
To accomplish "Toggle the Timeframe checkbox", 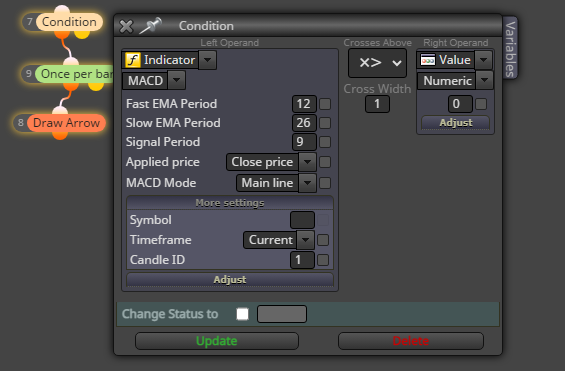I will coord(323,240).
